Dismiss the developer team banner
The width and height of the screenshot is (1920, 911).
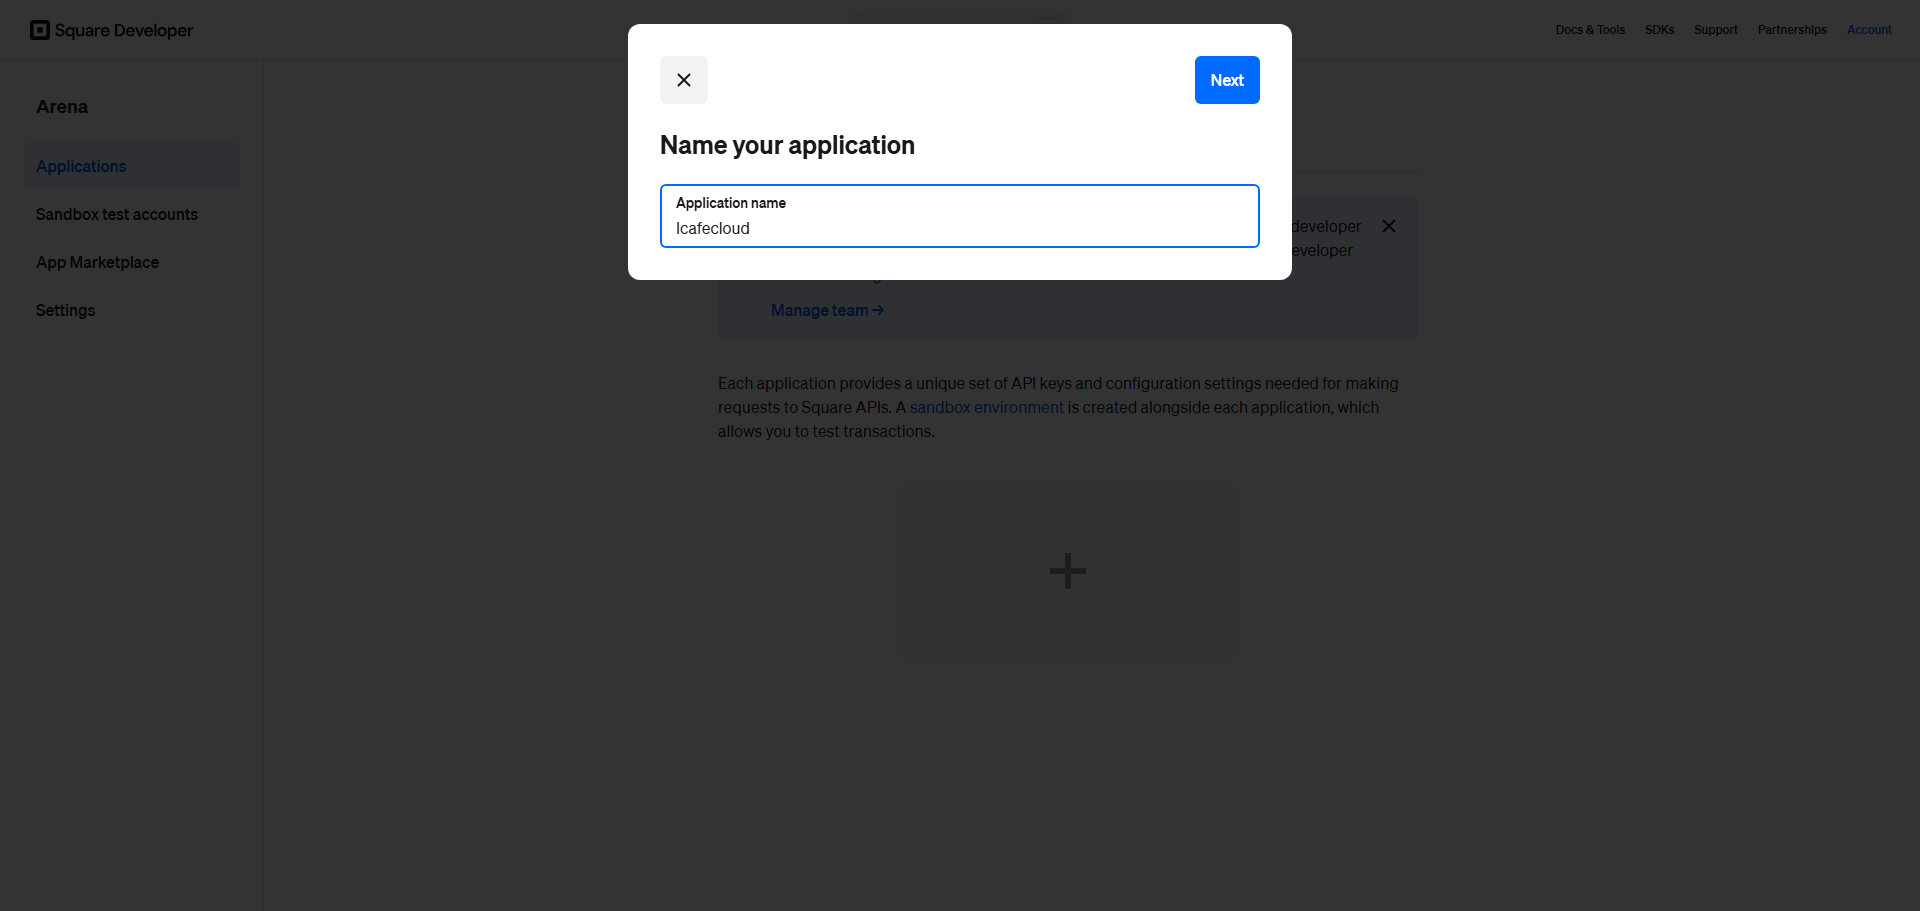click(1389, 226)
